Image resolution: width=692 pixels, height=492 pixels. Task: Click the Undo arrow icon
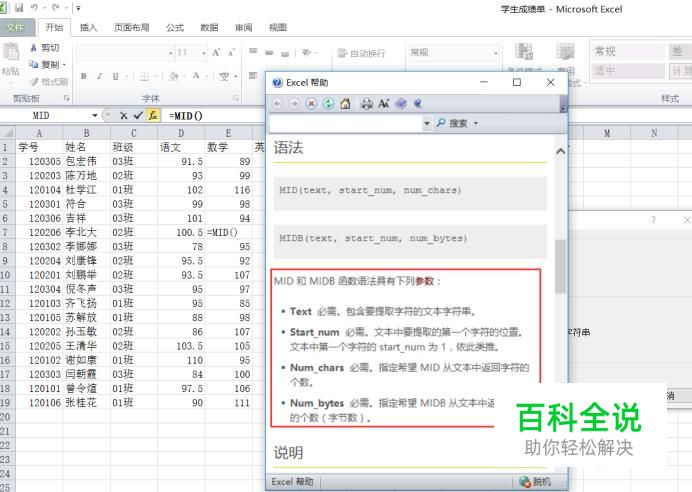click(35, 8)
